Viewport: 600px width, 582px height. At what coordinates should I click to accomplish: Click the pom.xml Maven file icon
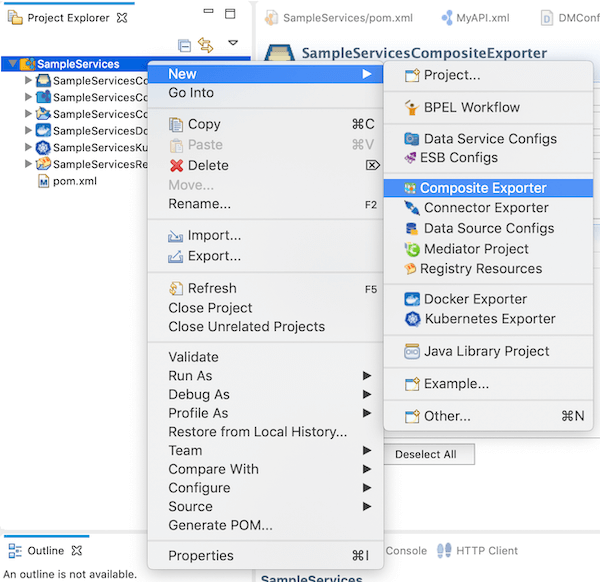[x=44, y=181]
